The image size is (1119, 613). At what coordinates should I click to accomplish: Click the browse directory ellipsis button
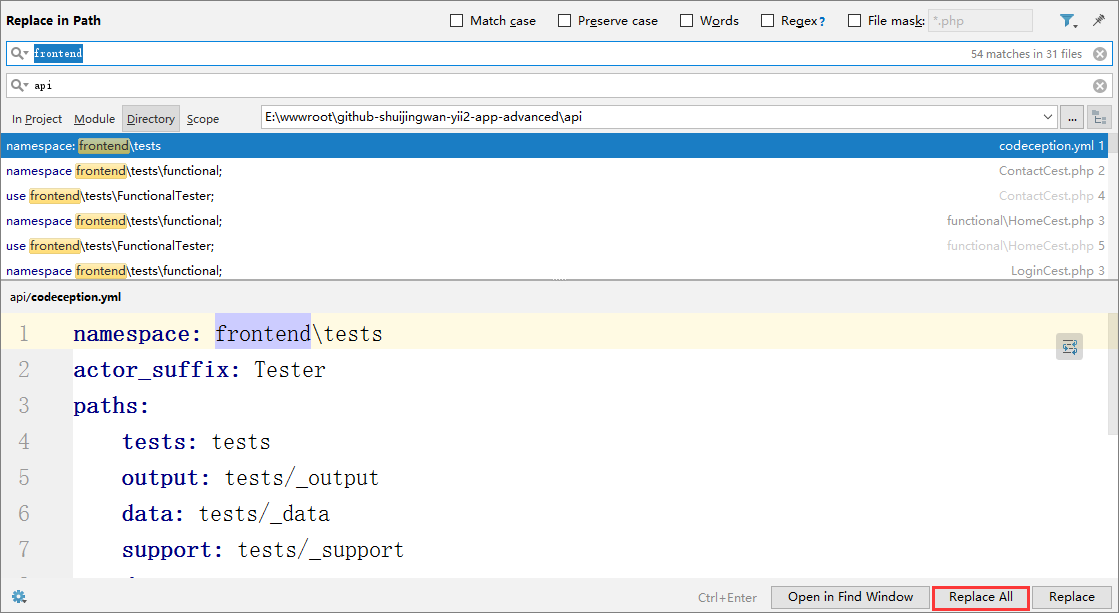pos(1072,118)
